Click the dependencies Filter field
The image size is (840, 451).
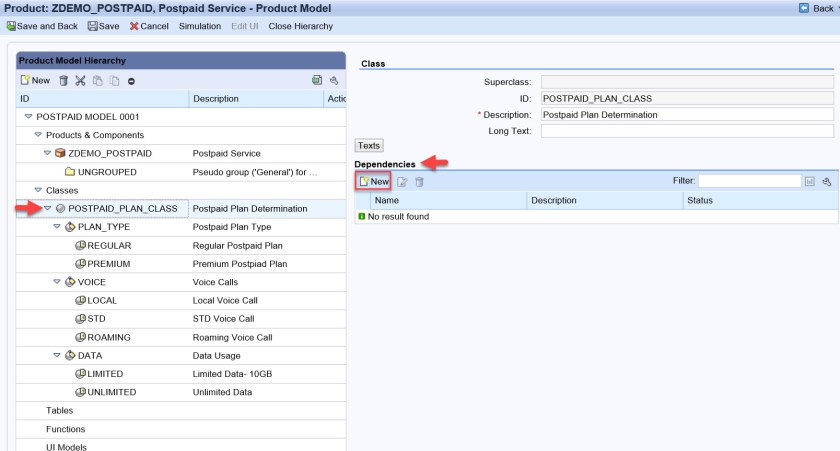click(749, 181)
